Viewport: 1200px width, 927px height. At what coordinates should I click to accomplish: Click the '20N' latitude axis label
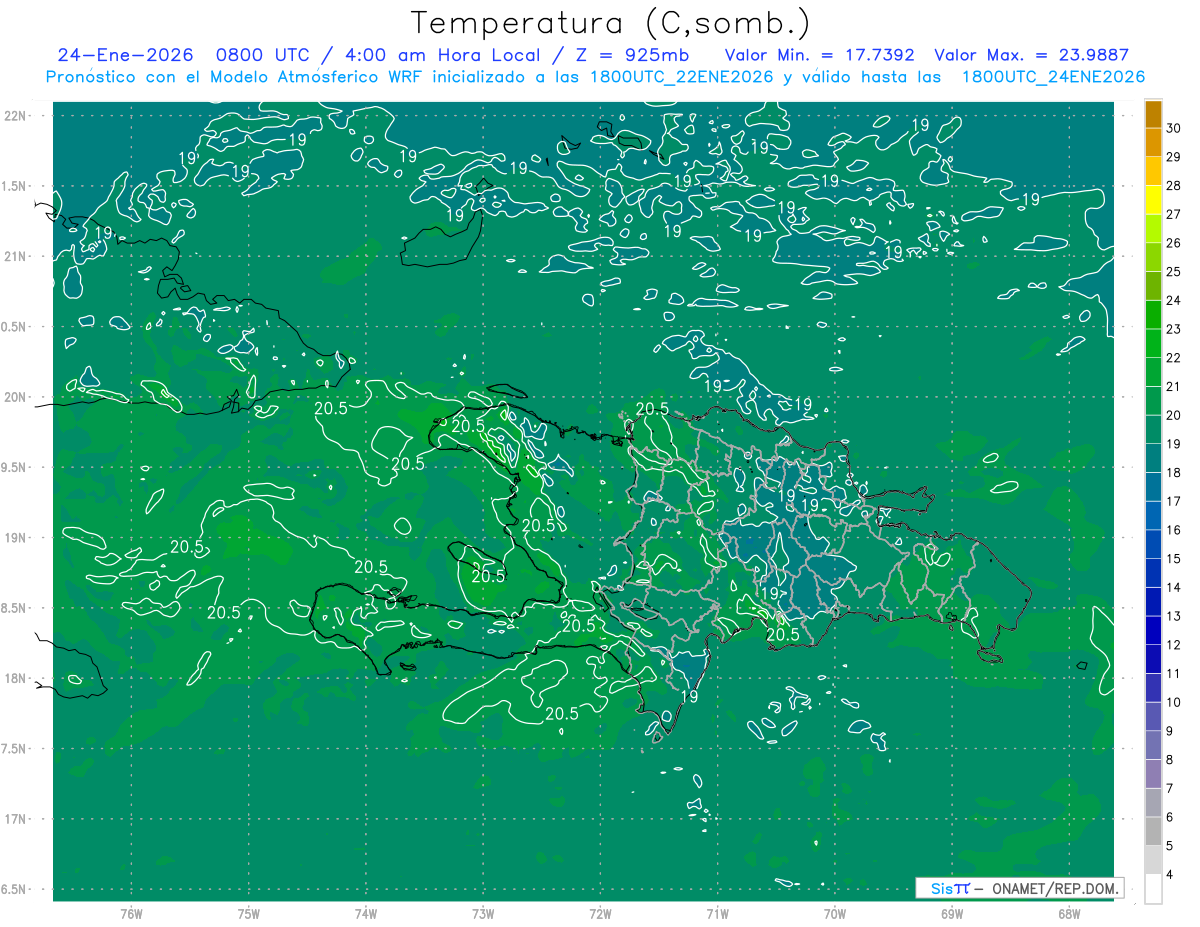point(15,397)
